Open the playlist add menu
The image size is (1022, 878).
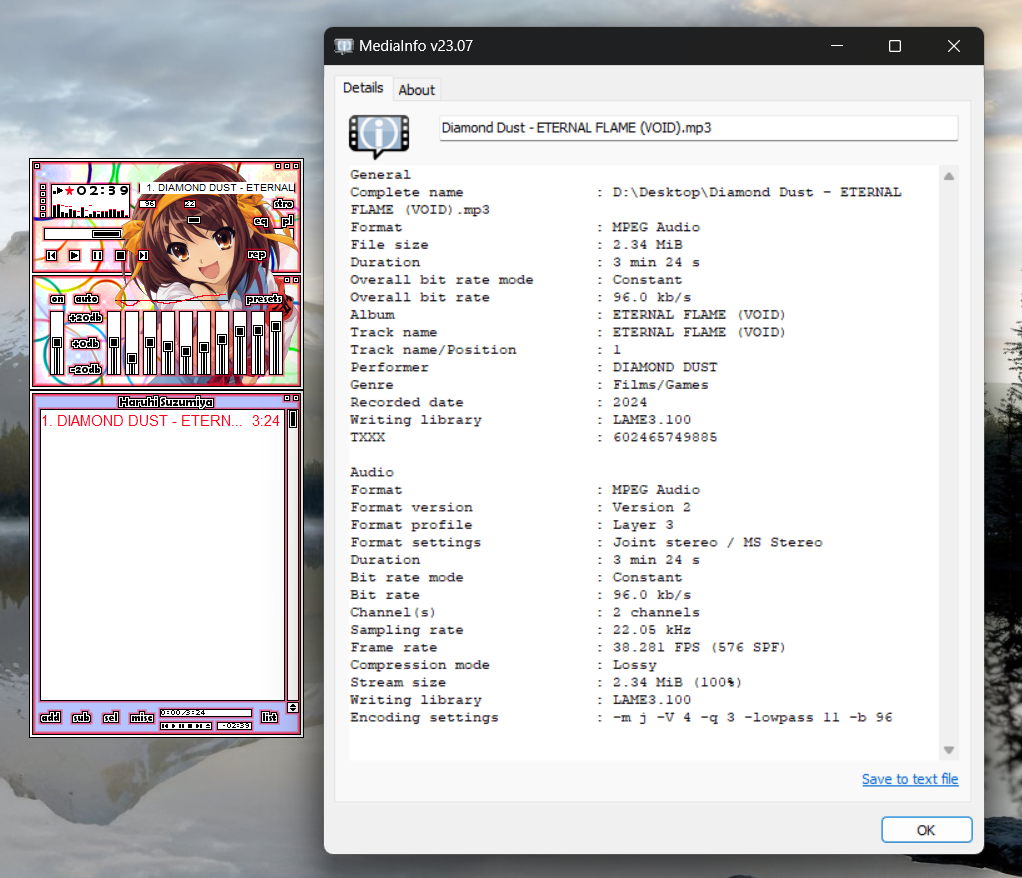tap(50, 718)
